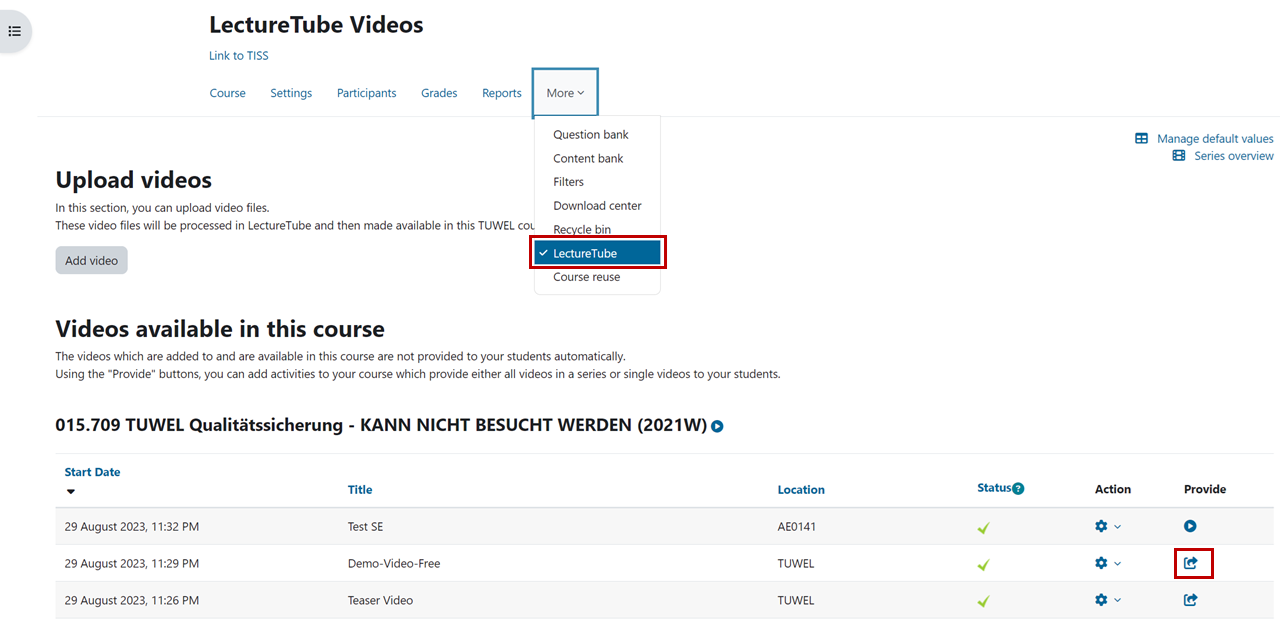This screenshot has width=1280, height=620.
Task: Go to the Participants tab
Action: click(366, 93)
